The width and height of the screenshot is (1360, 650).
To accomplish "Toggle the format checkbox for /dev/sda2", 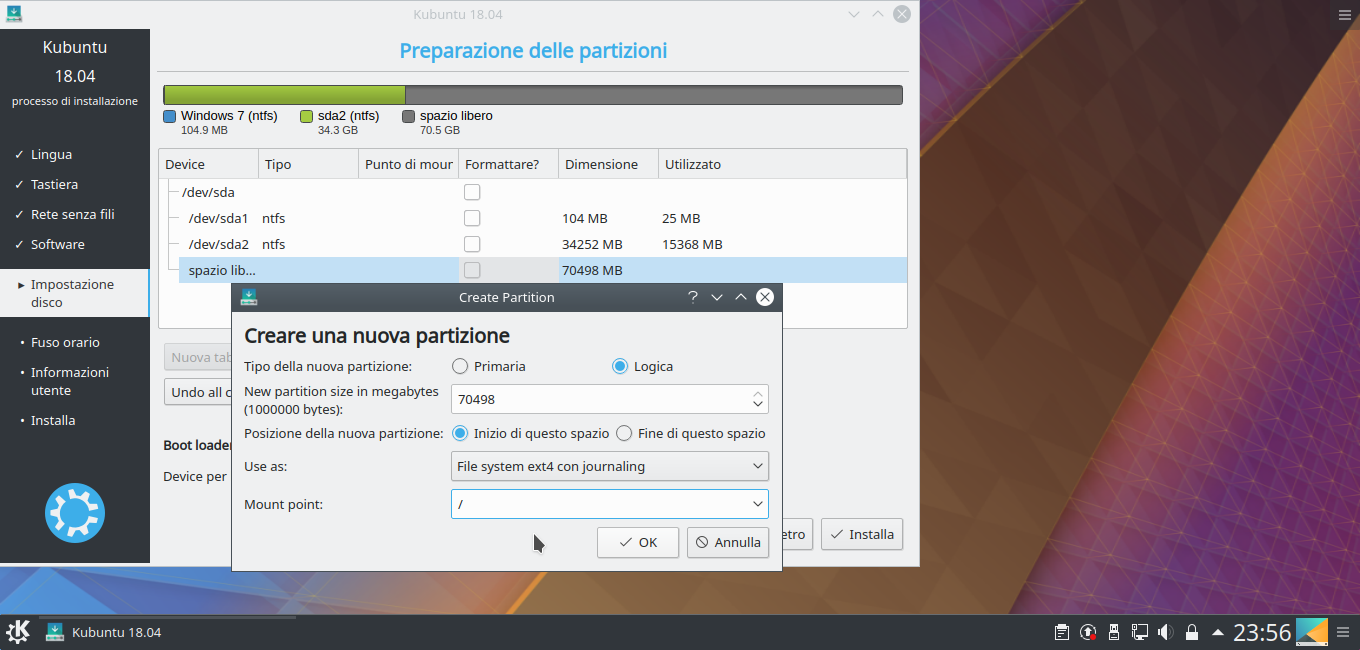I will (x=472, y=244).
